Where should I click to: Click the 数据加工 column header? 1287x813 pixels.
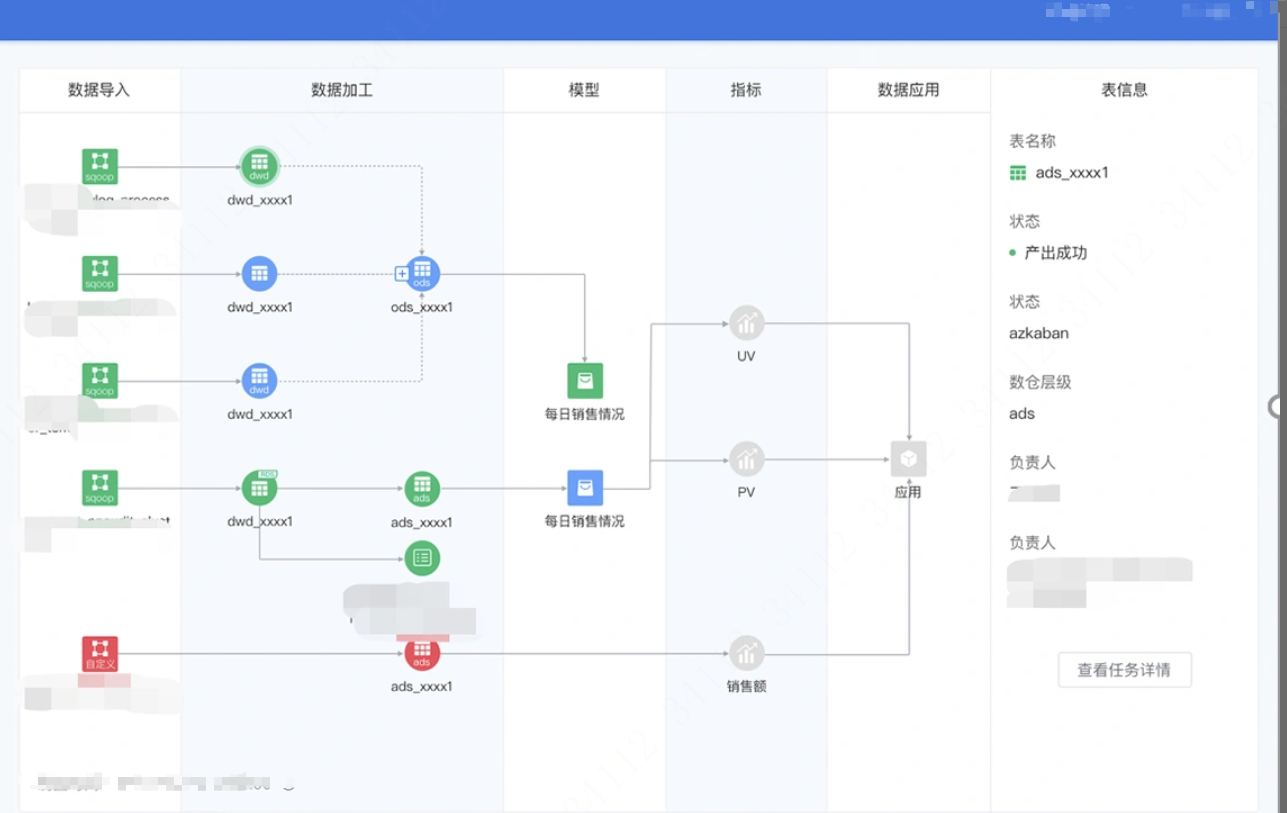342,90
